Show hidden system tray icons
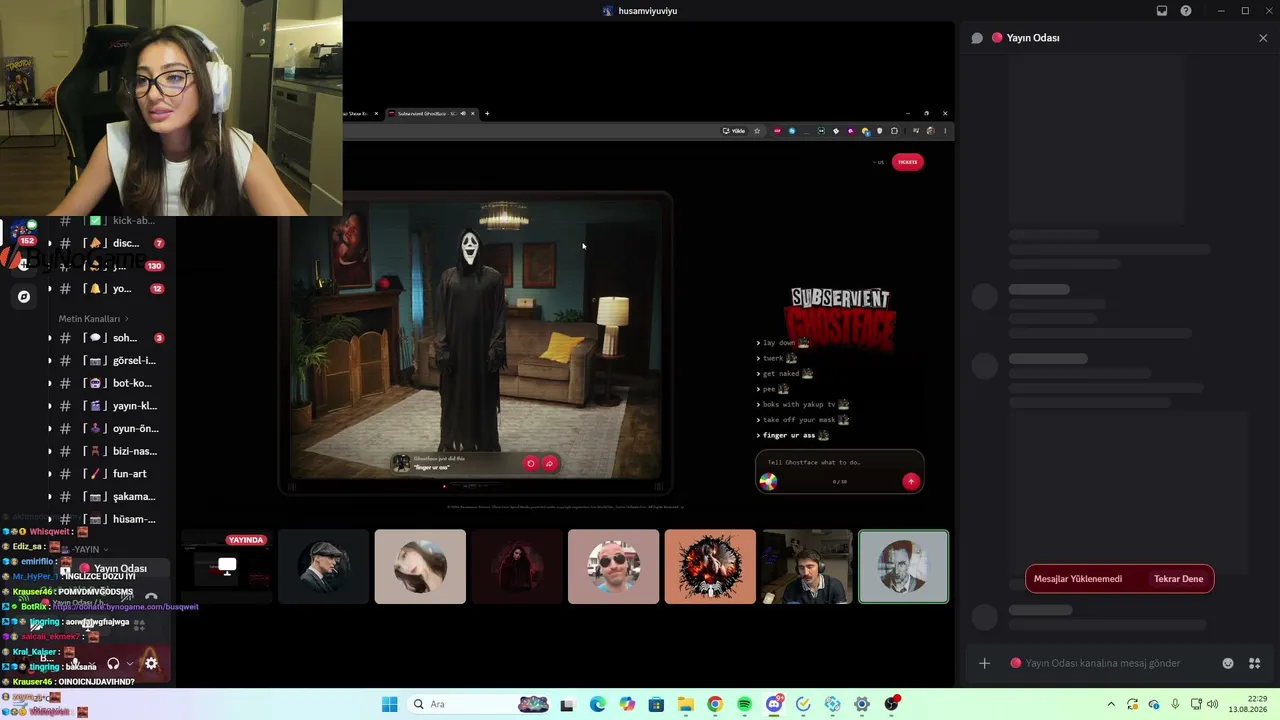Image resolution: width=1280 pixels, height=720 pixels. [x=1112, y=704]
